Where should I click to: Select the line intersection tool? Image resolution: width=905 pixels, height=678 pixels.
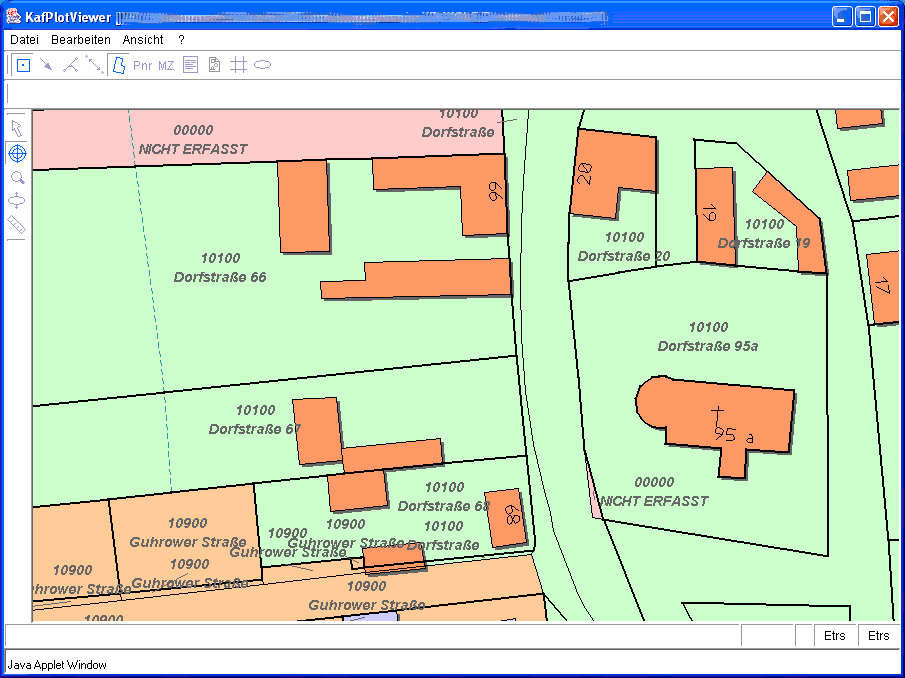(70, 66)
